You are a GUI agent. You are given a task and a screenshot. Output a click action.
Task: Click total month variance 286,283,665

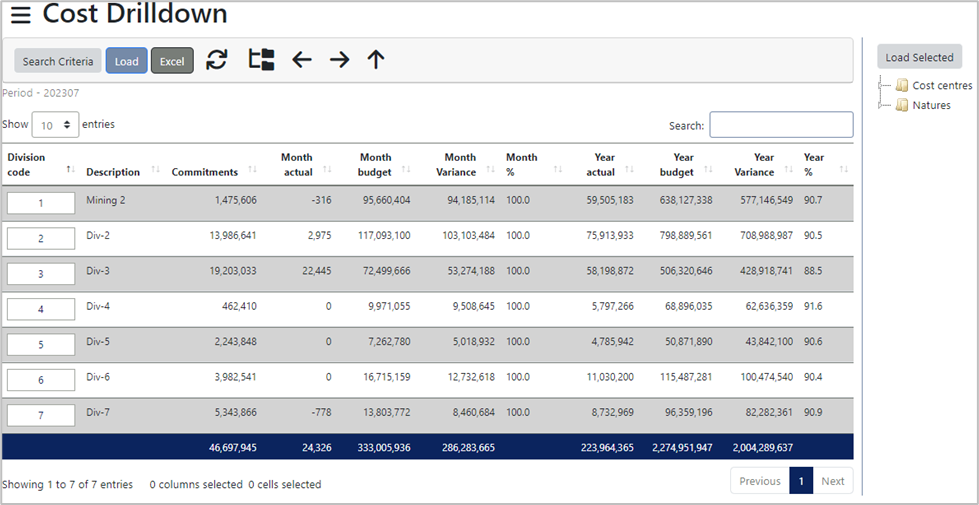468,448
